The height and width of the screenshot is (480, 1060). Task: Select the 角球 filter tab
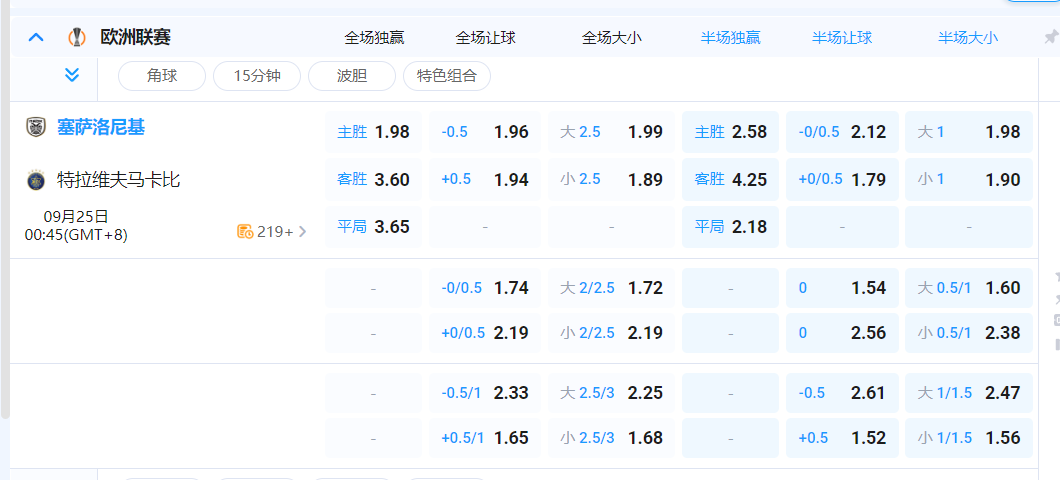point(161,75)
